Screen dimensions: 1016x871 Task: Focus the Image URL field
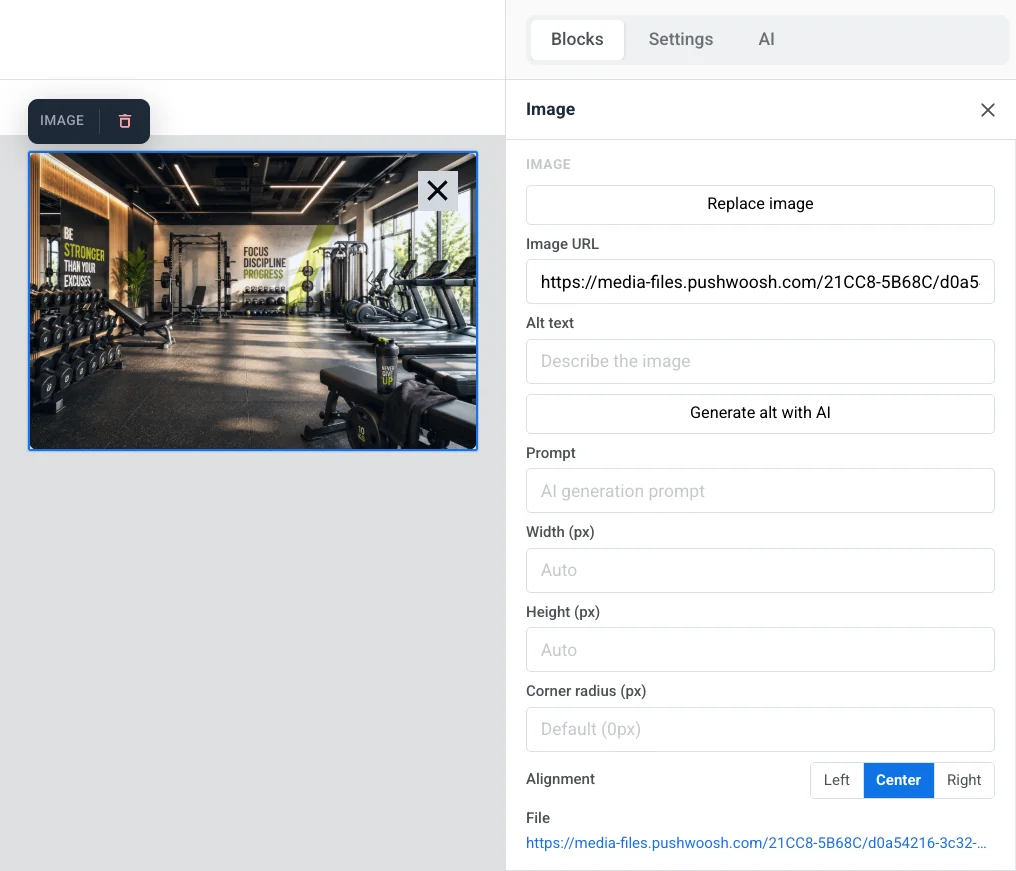(x=760, y=282)
